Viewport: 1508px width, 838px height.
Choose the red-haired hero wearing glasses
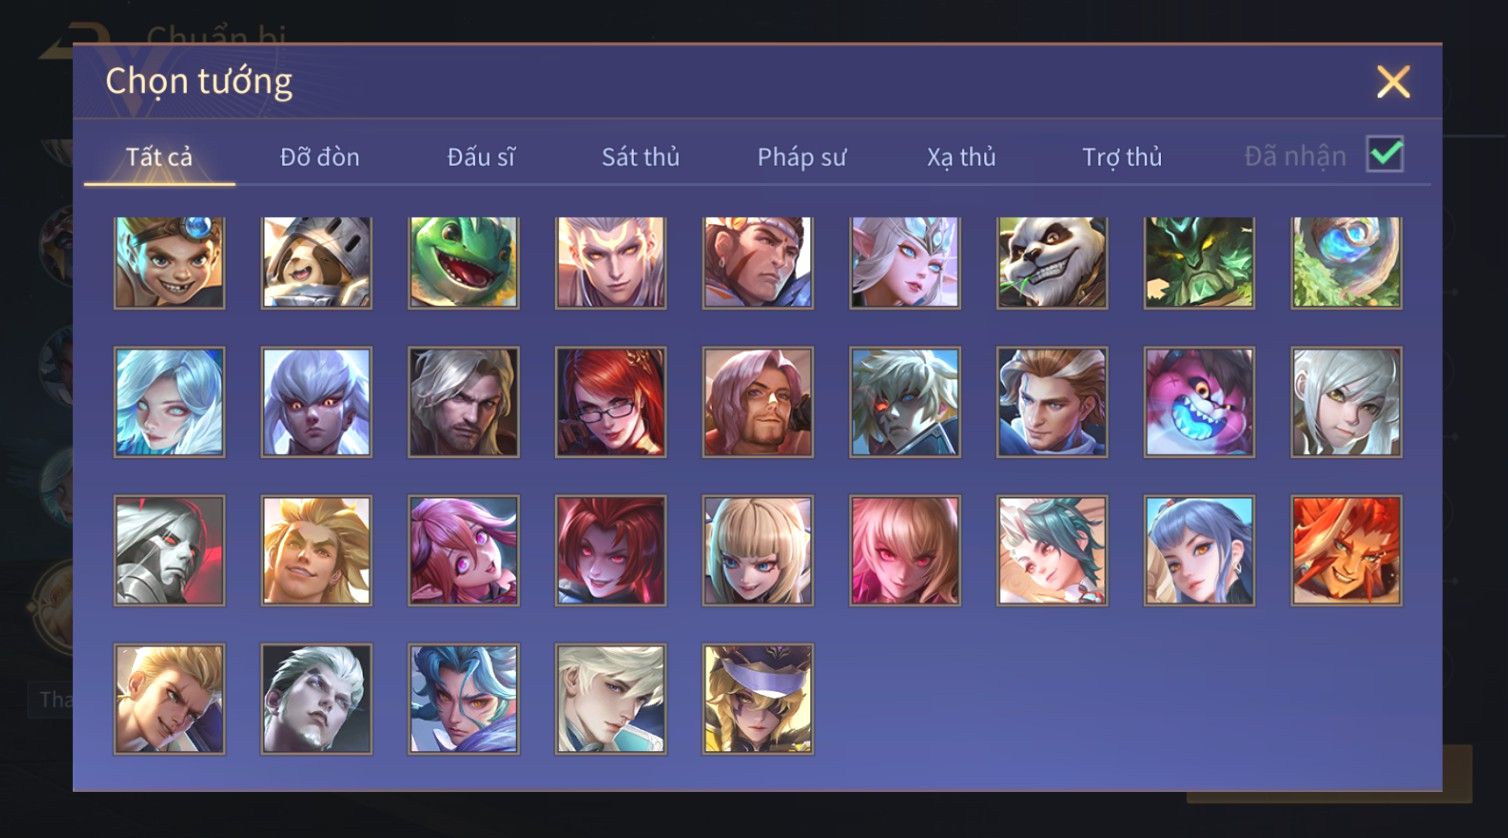[x=611, y=402]
